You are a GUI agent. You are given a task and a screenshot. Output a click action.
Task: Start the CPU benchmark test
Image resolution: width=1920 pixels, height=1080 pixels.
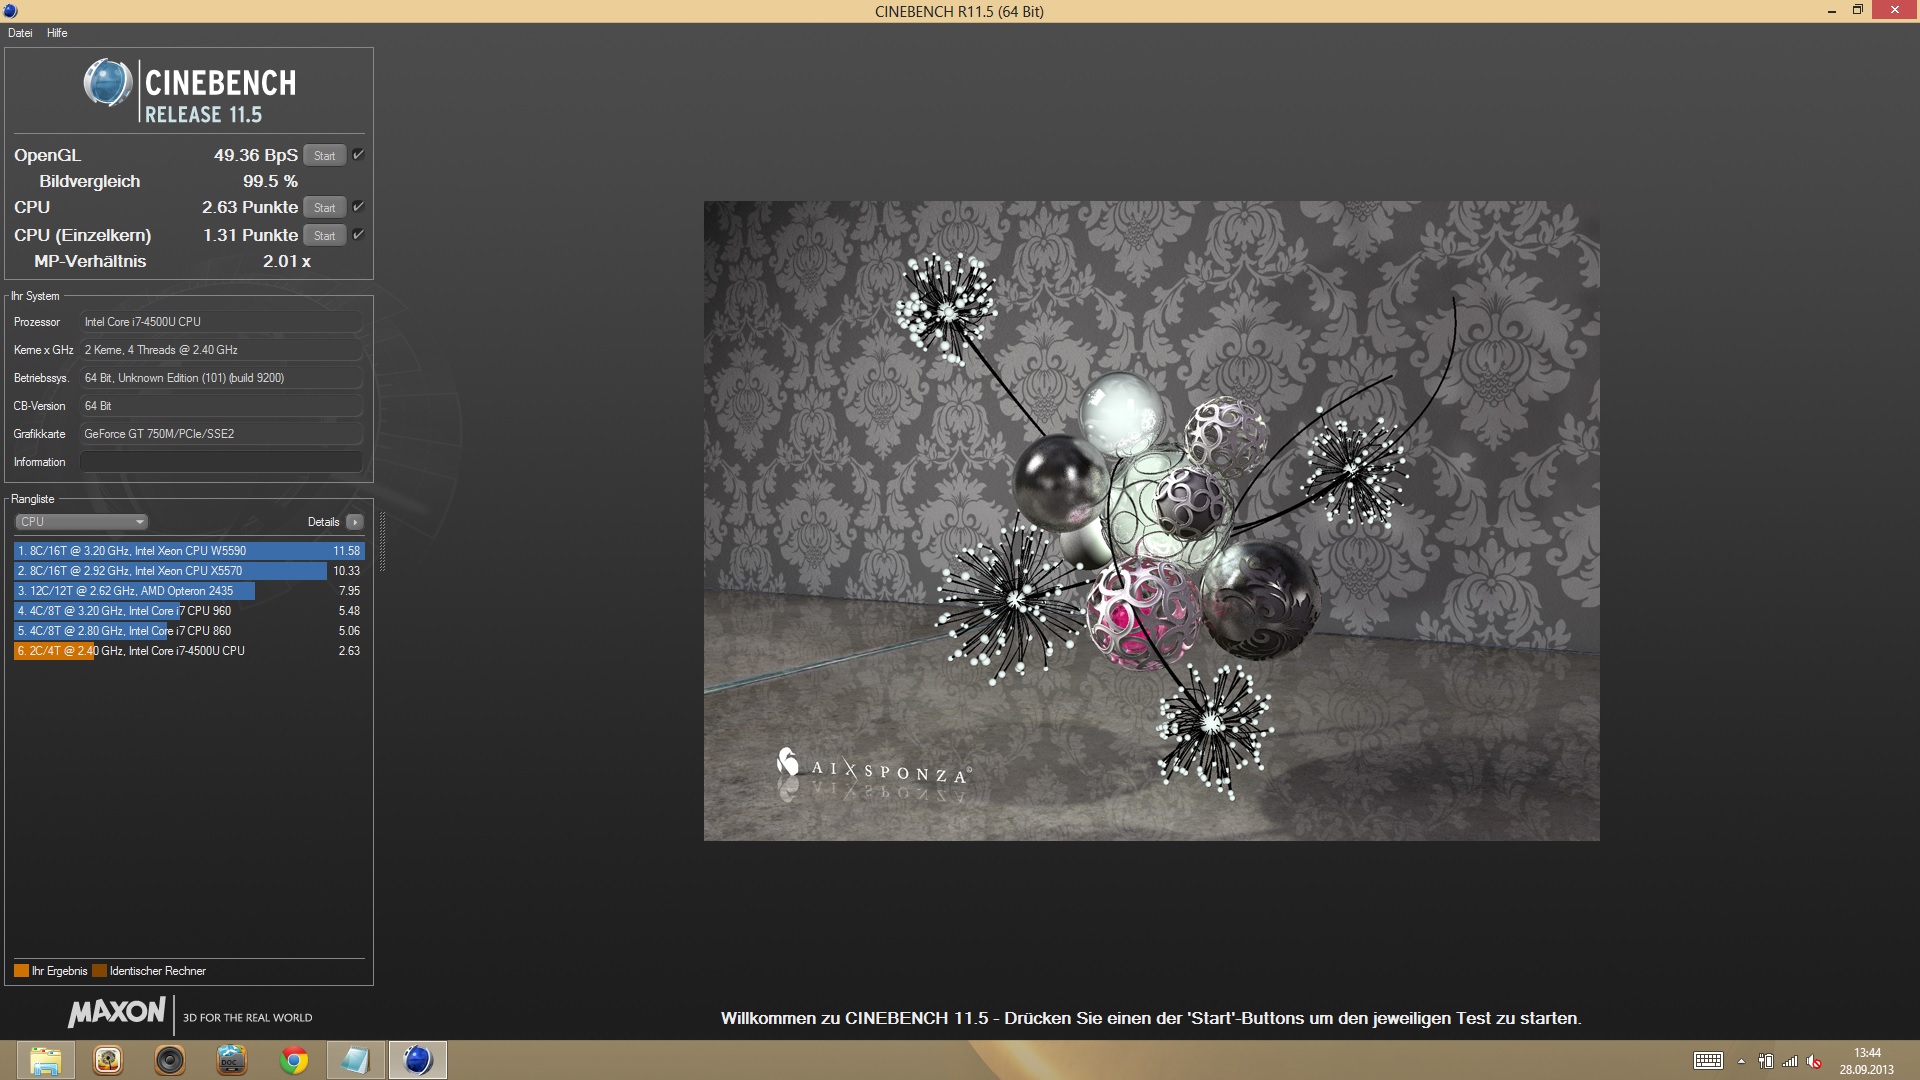tap(325, 208)
